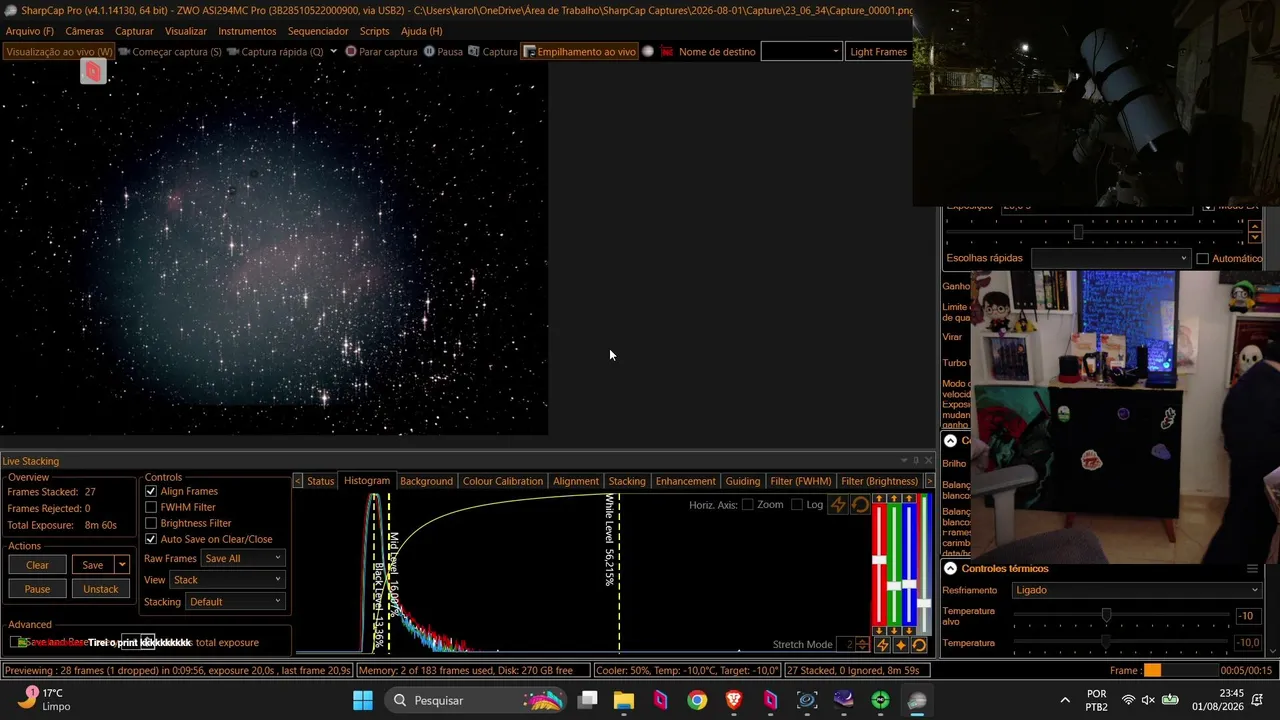Adjust the Temperatura alvo slider
Screen dimensions: 1280x720
coord(1106,615)
